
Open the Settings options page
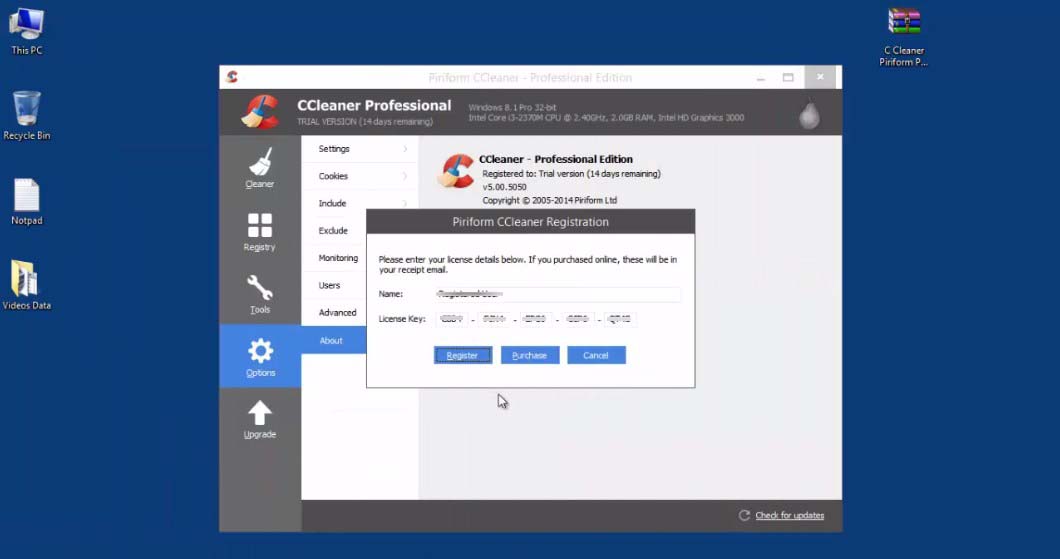pos(360,149)
